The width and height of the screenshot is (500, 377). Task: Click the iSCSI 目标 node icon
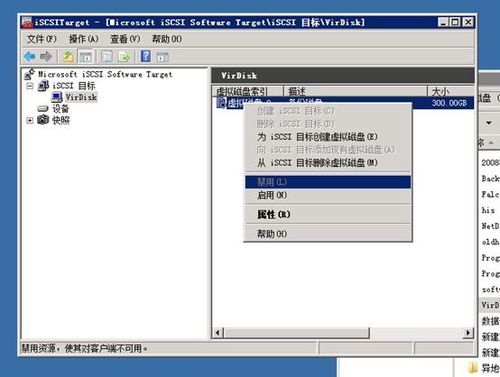click(43, 86)
